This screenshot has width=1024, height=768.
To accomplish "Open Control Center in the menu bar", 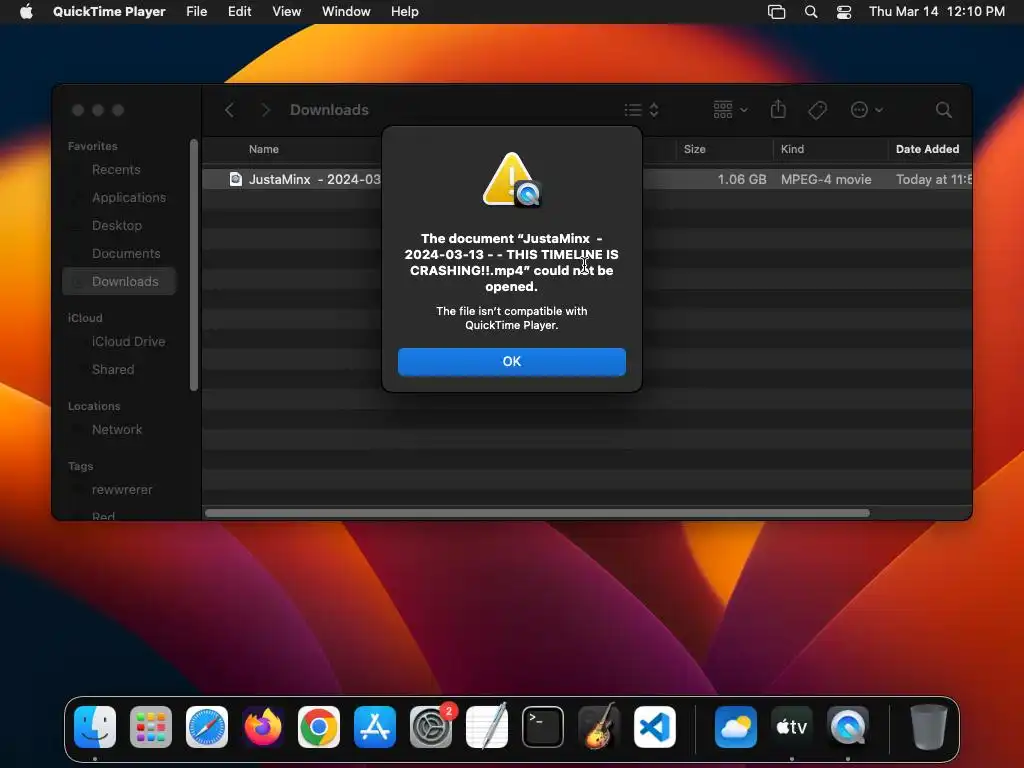I will 844,12.
